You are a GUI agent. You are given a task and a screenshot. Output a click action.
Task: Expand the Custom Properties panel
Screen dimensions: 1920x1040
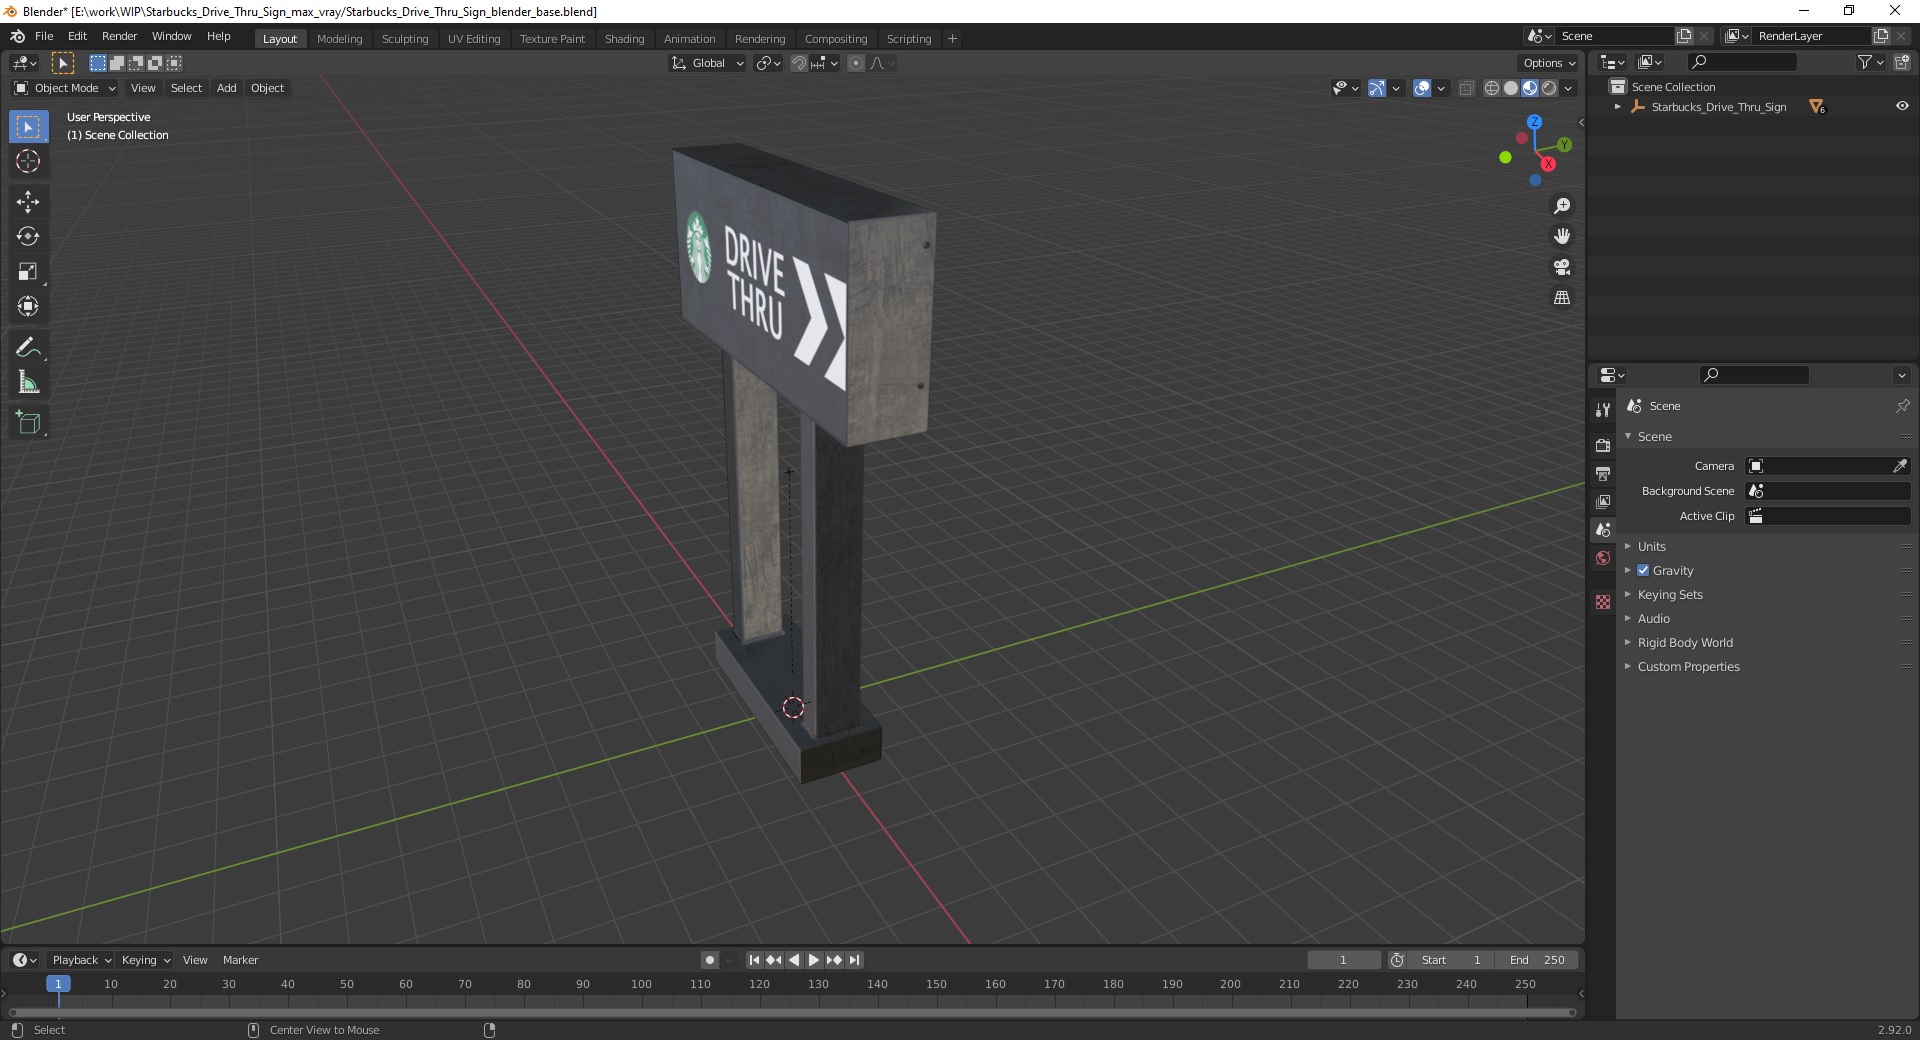coord(1688,667)
